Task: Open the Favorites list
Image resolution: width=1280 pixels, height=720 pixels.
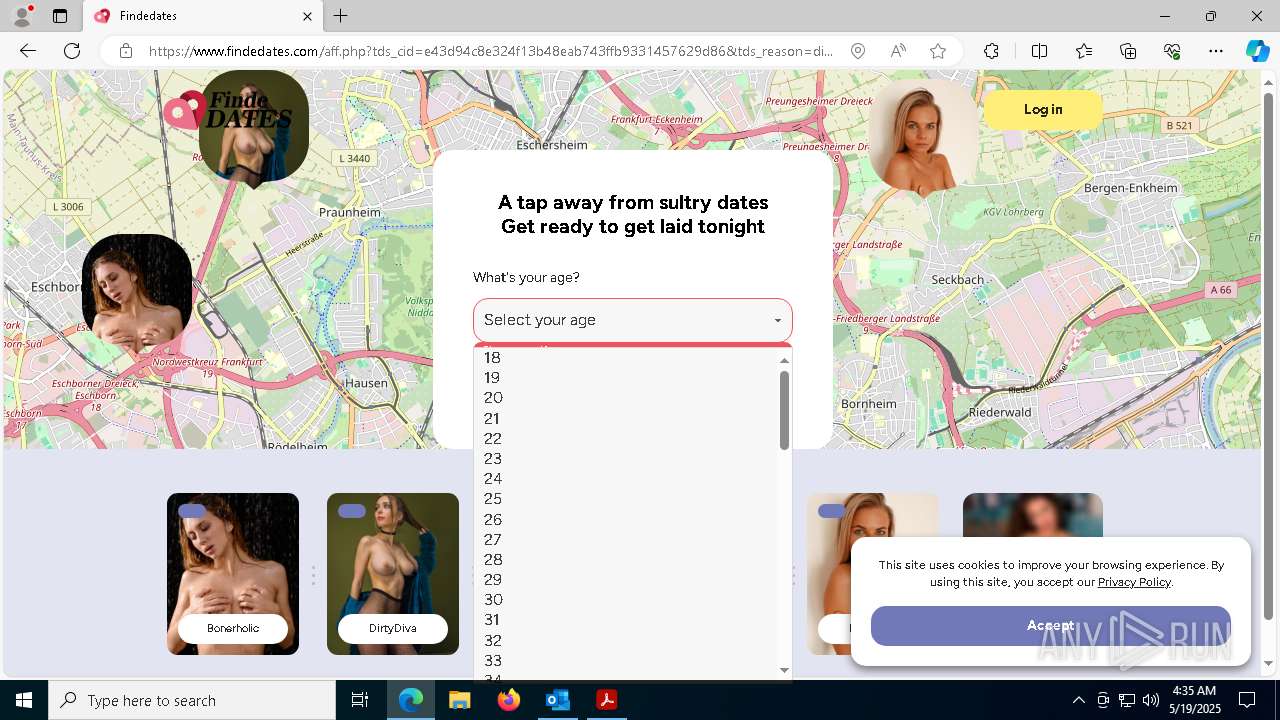Action: coord(1084,51)
